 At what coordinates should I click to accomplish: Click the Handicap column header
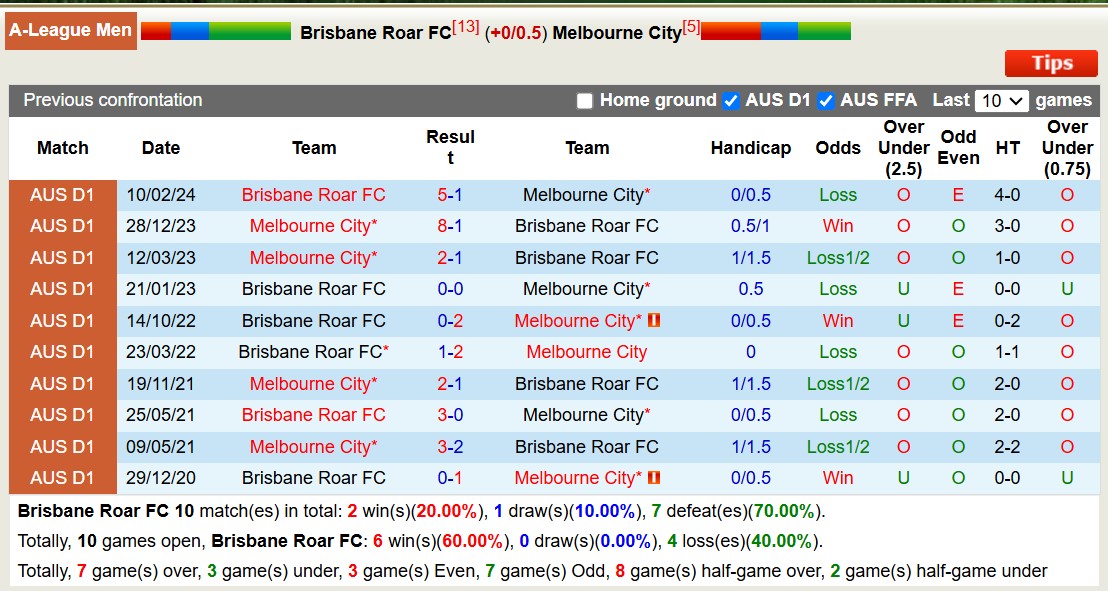751,148
